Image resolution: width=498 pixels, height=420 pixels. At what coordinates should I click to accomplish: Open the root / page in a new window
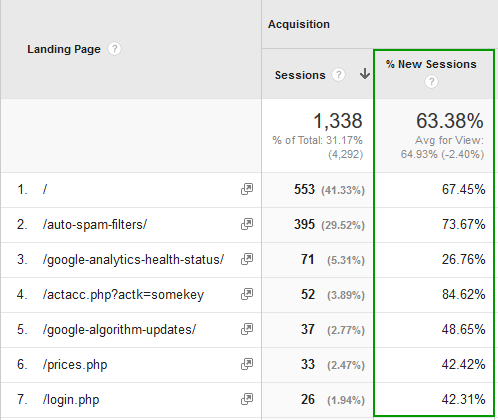click(x=247, y=189)
